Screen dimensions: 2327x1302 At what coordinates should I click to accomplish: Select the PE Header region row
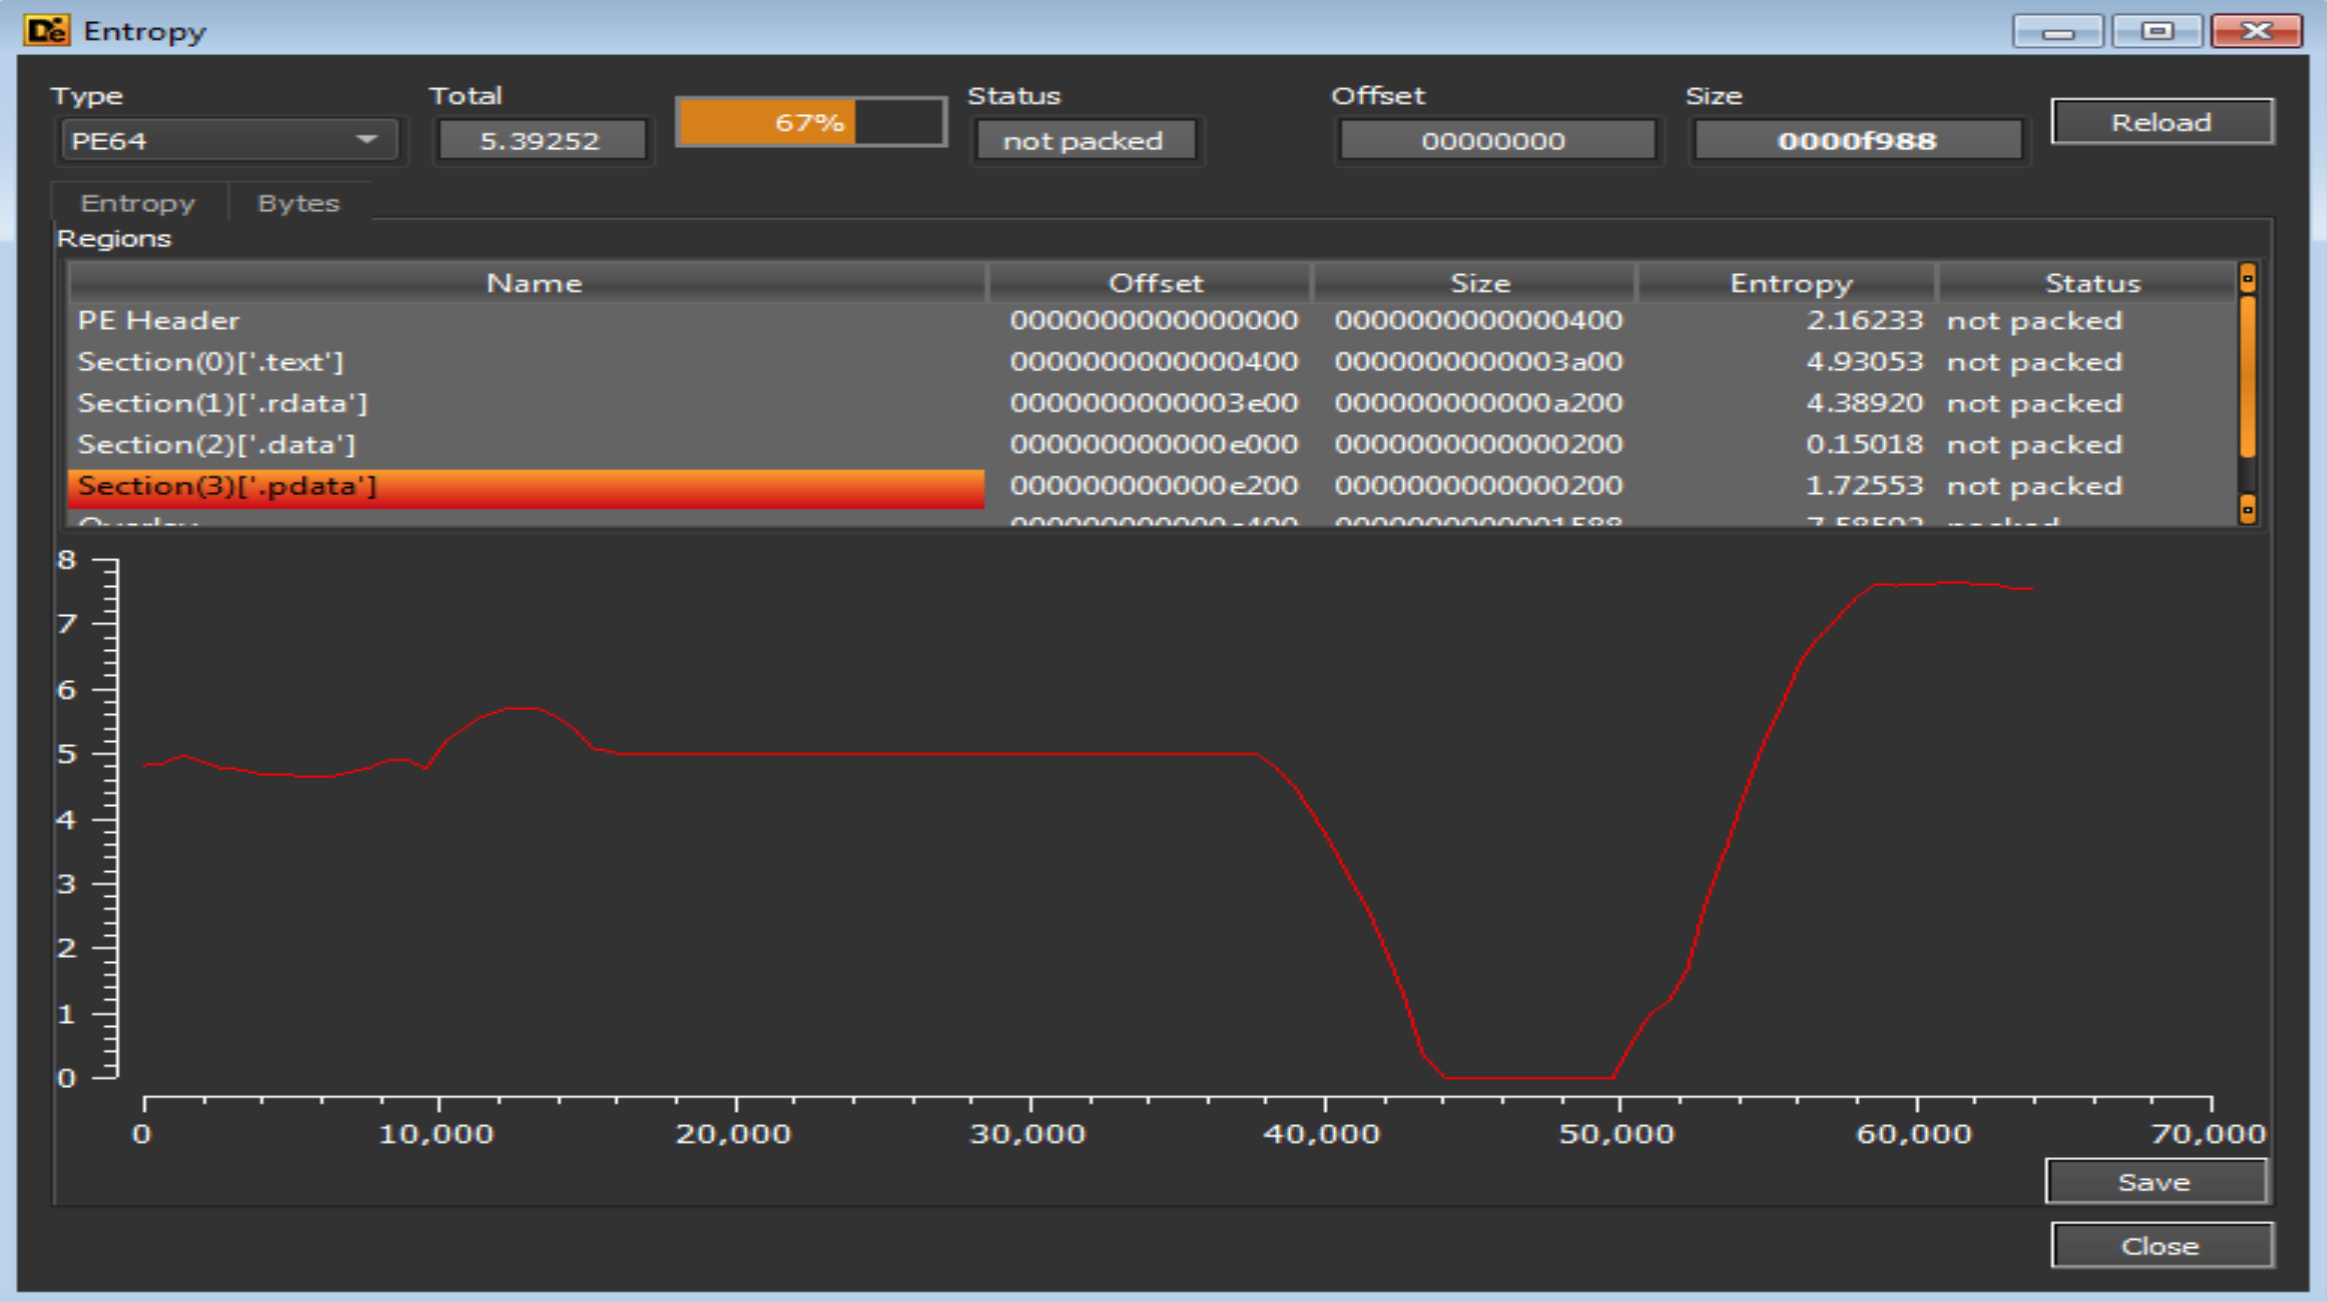(526, 321)
